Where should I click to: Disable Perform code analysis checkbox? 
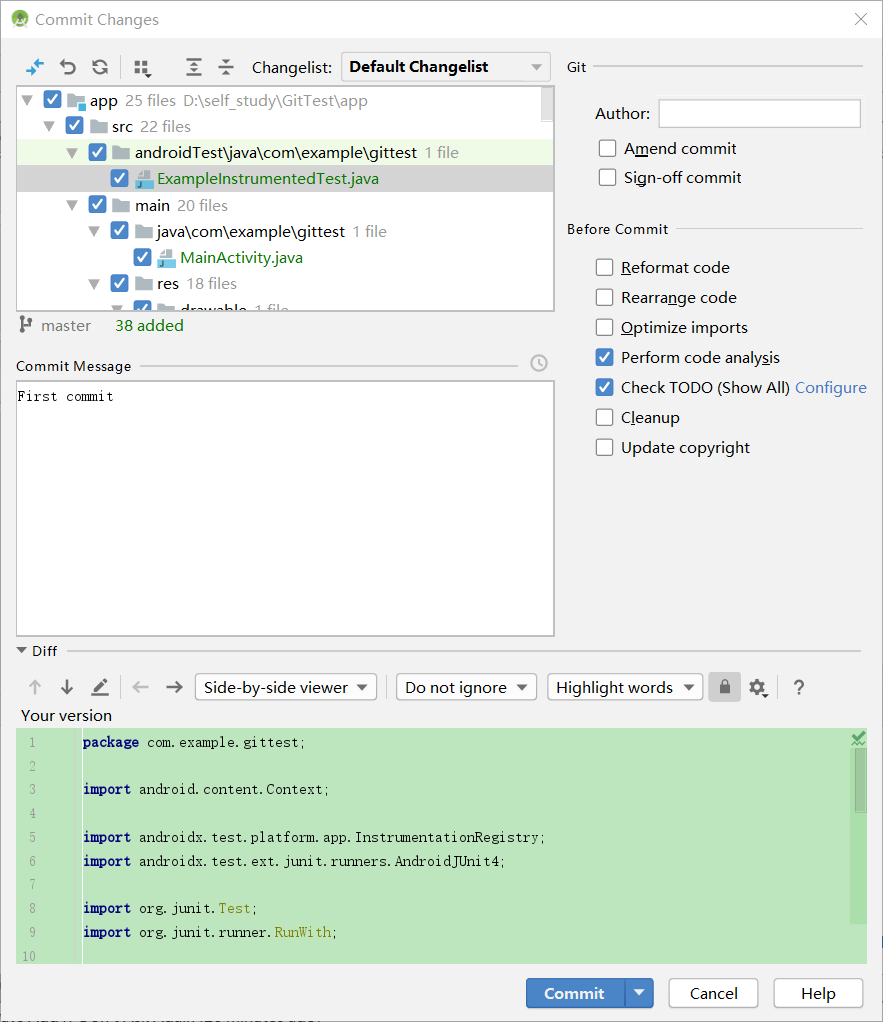coord(605,357)
